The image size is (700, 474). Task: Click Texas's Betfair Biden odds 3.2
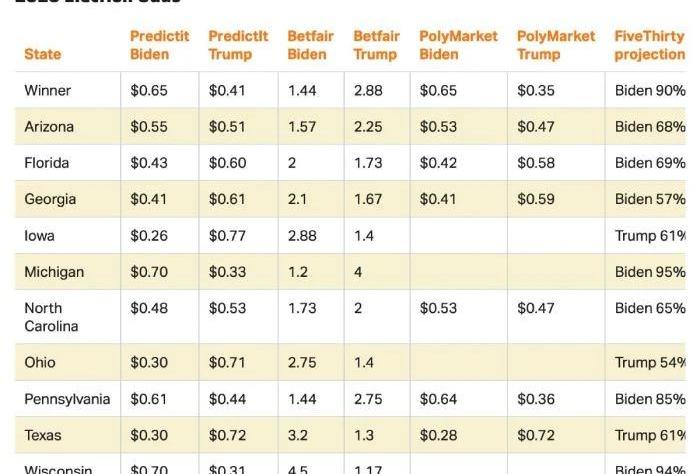[x=298, y=436]
